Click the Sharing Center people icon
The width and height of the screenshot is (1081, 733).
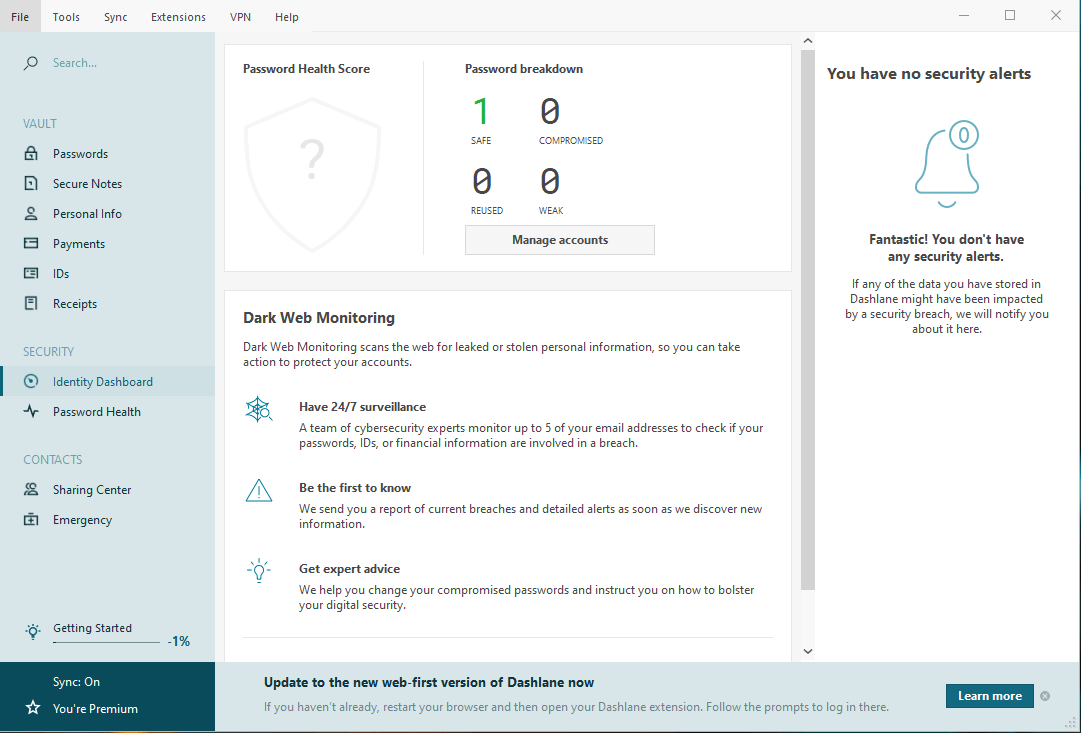coord(31,490)
